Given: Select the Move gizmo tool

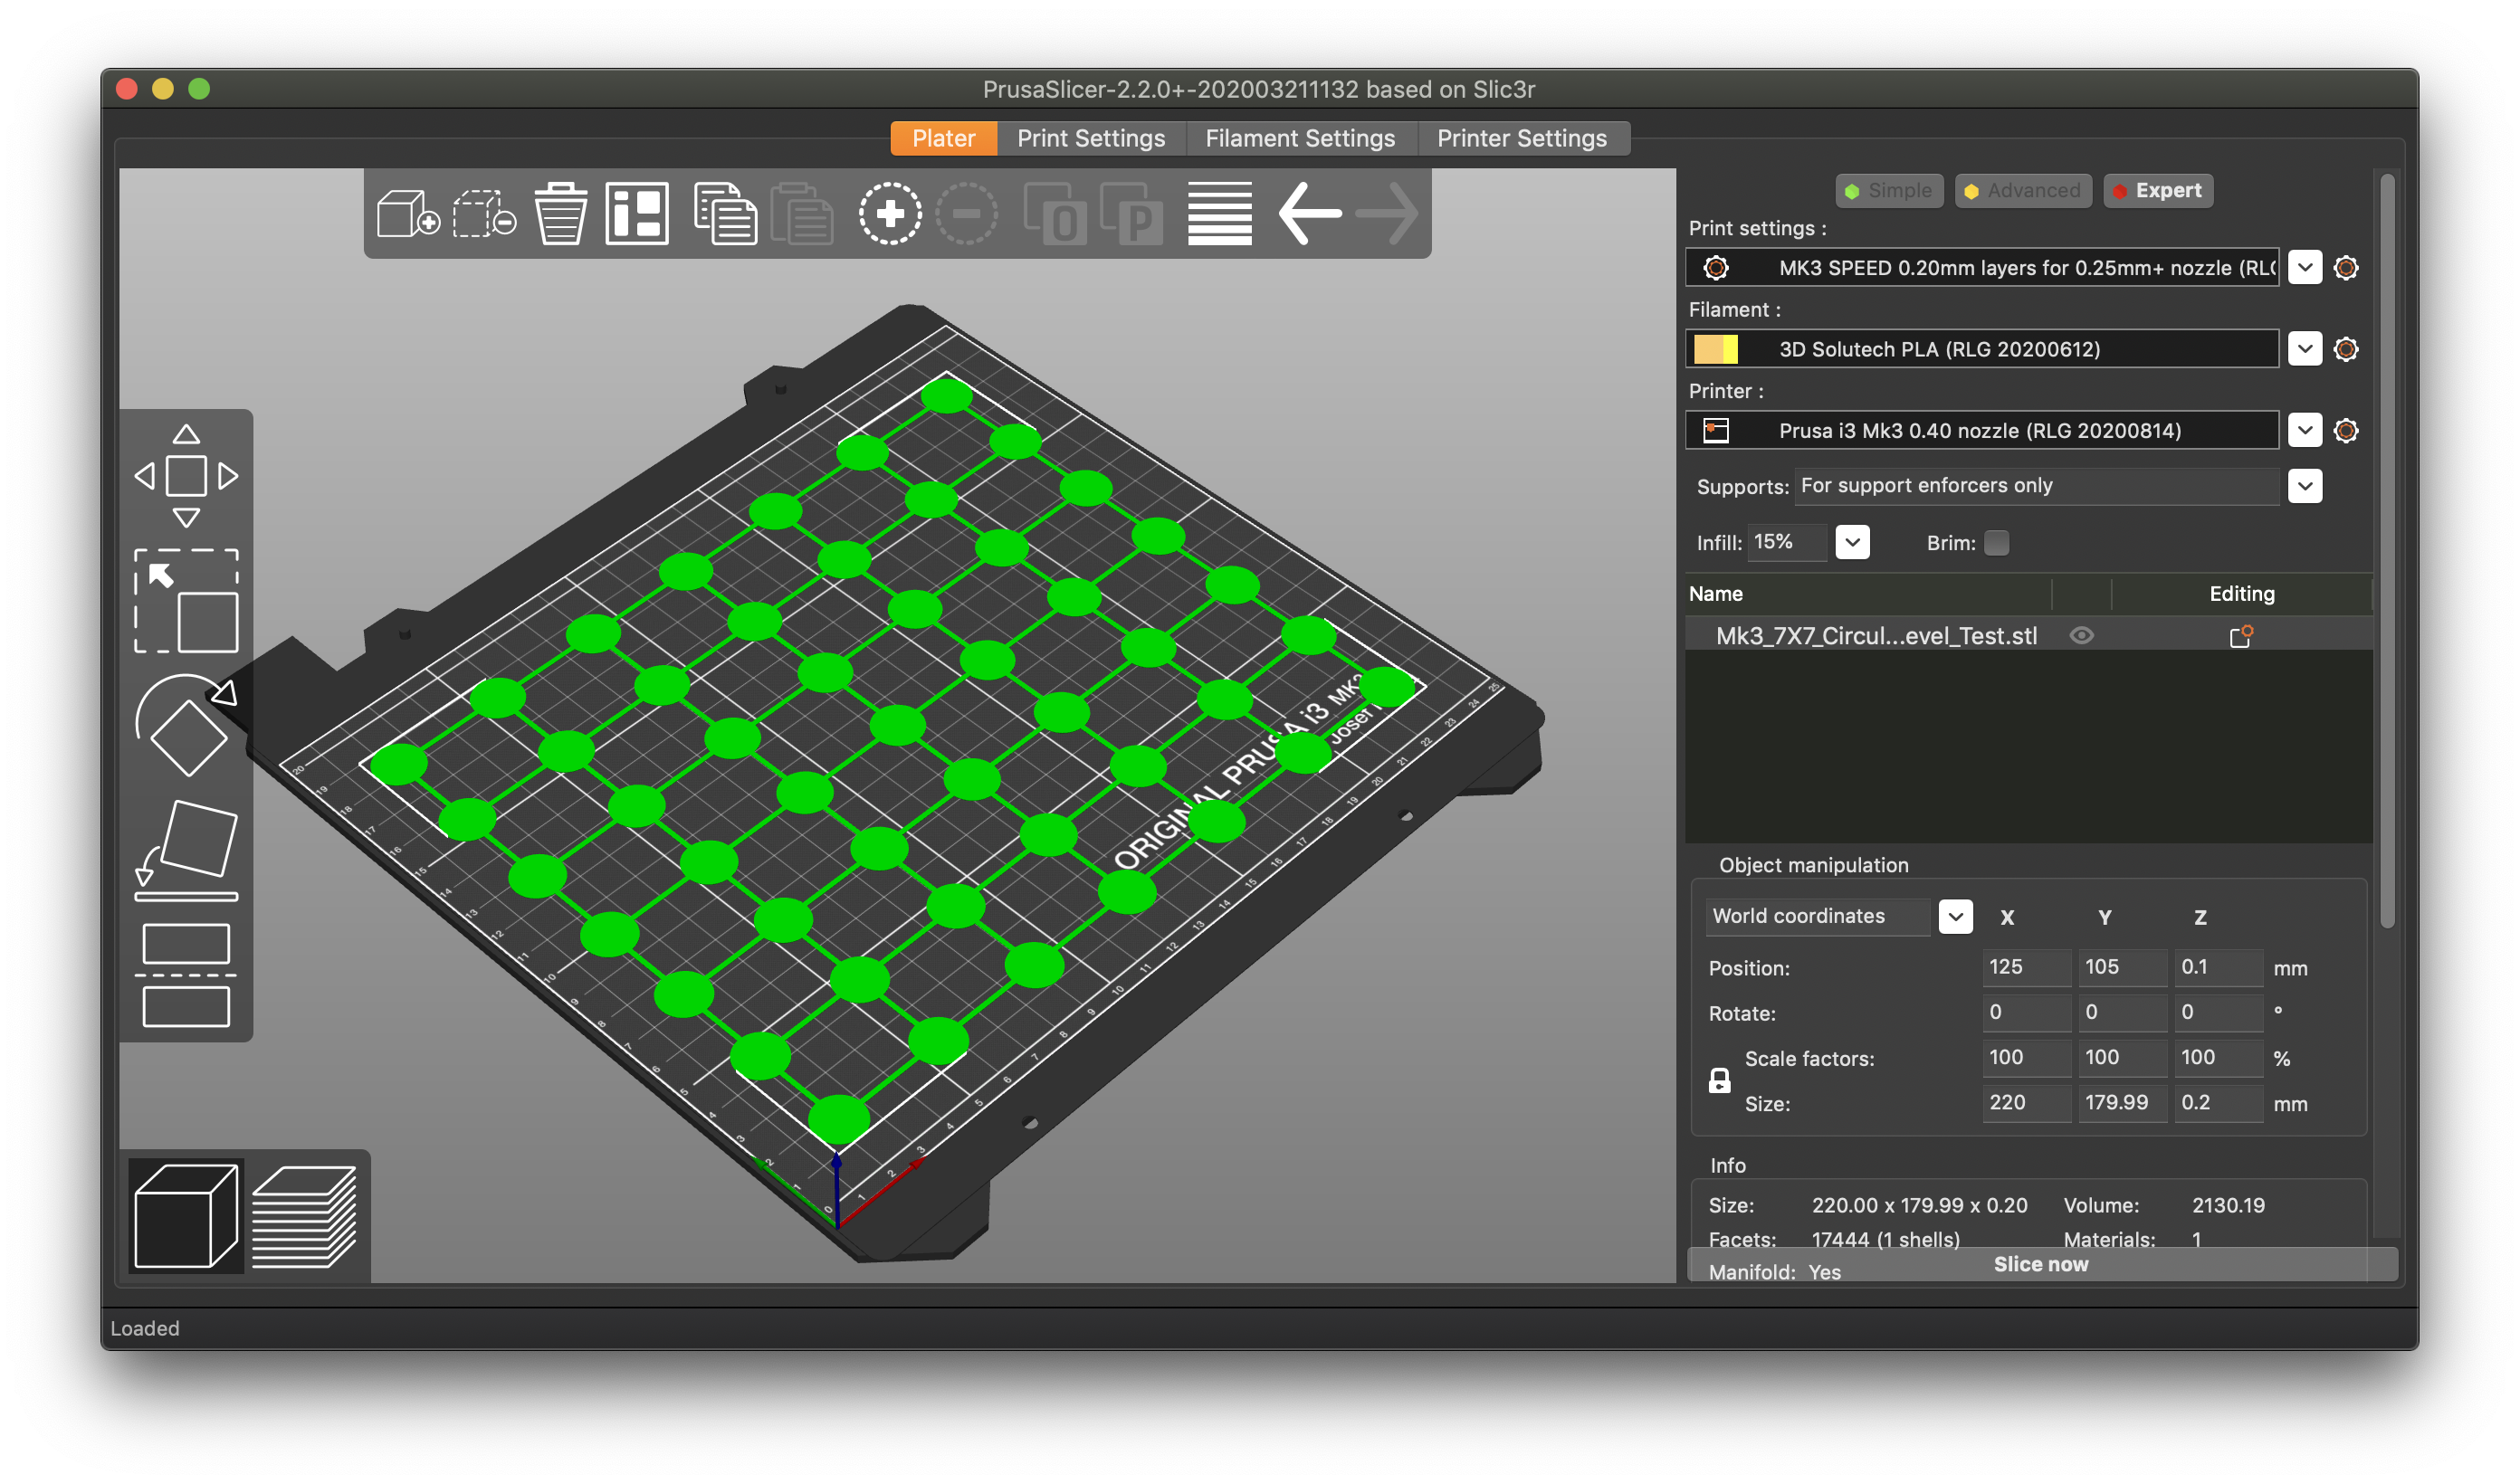Looking at the screenshot, I should tap(186, 476).
